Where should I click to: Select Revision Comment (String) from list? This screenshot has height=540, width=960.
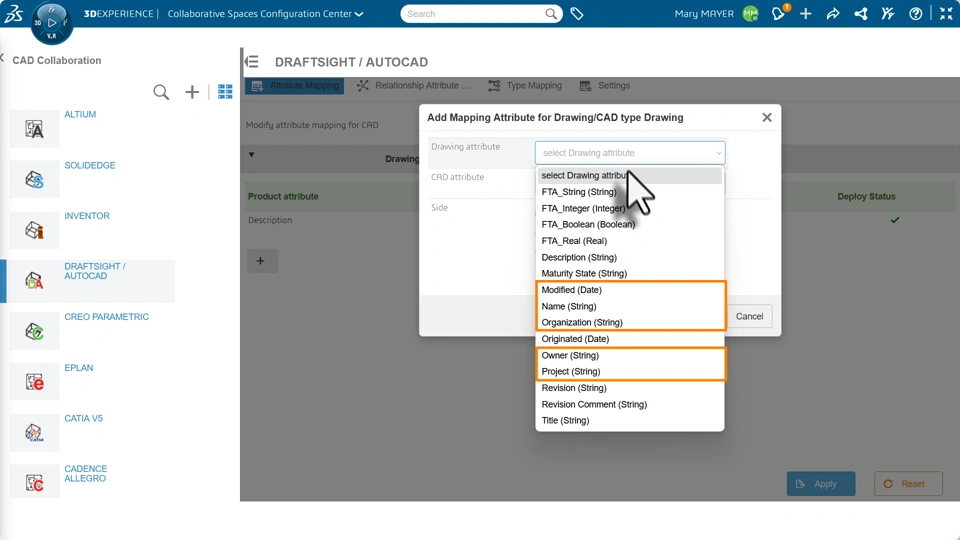point(594,404)
